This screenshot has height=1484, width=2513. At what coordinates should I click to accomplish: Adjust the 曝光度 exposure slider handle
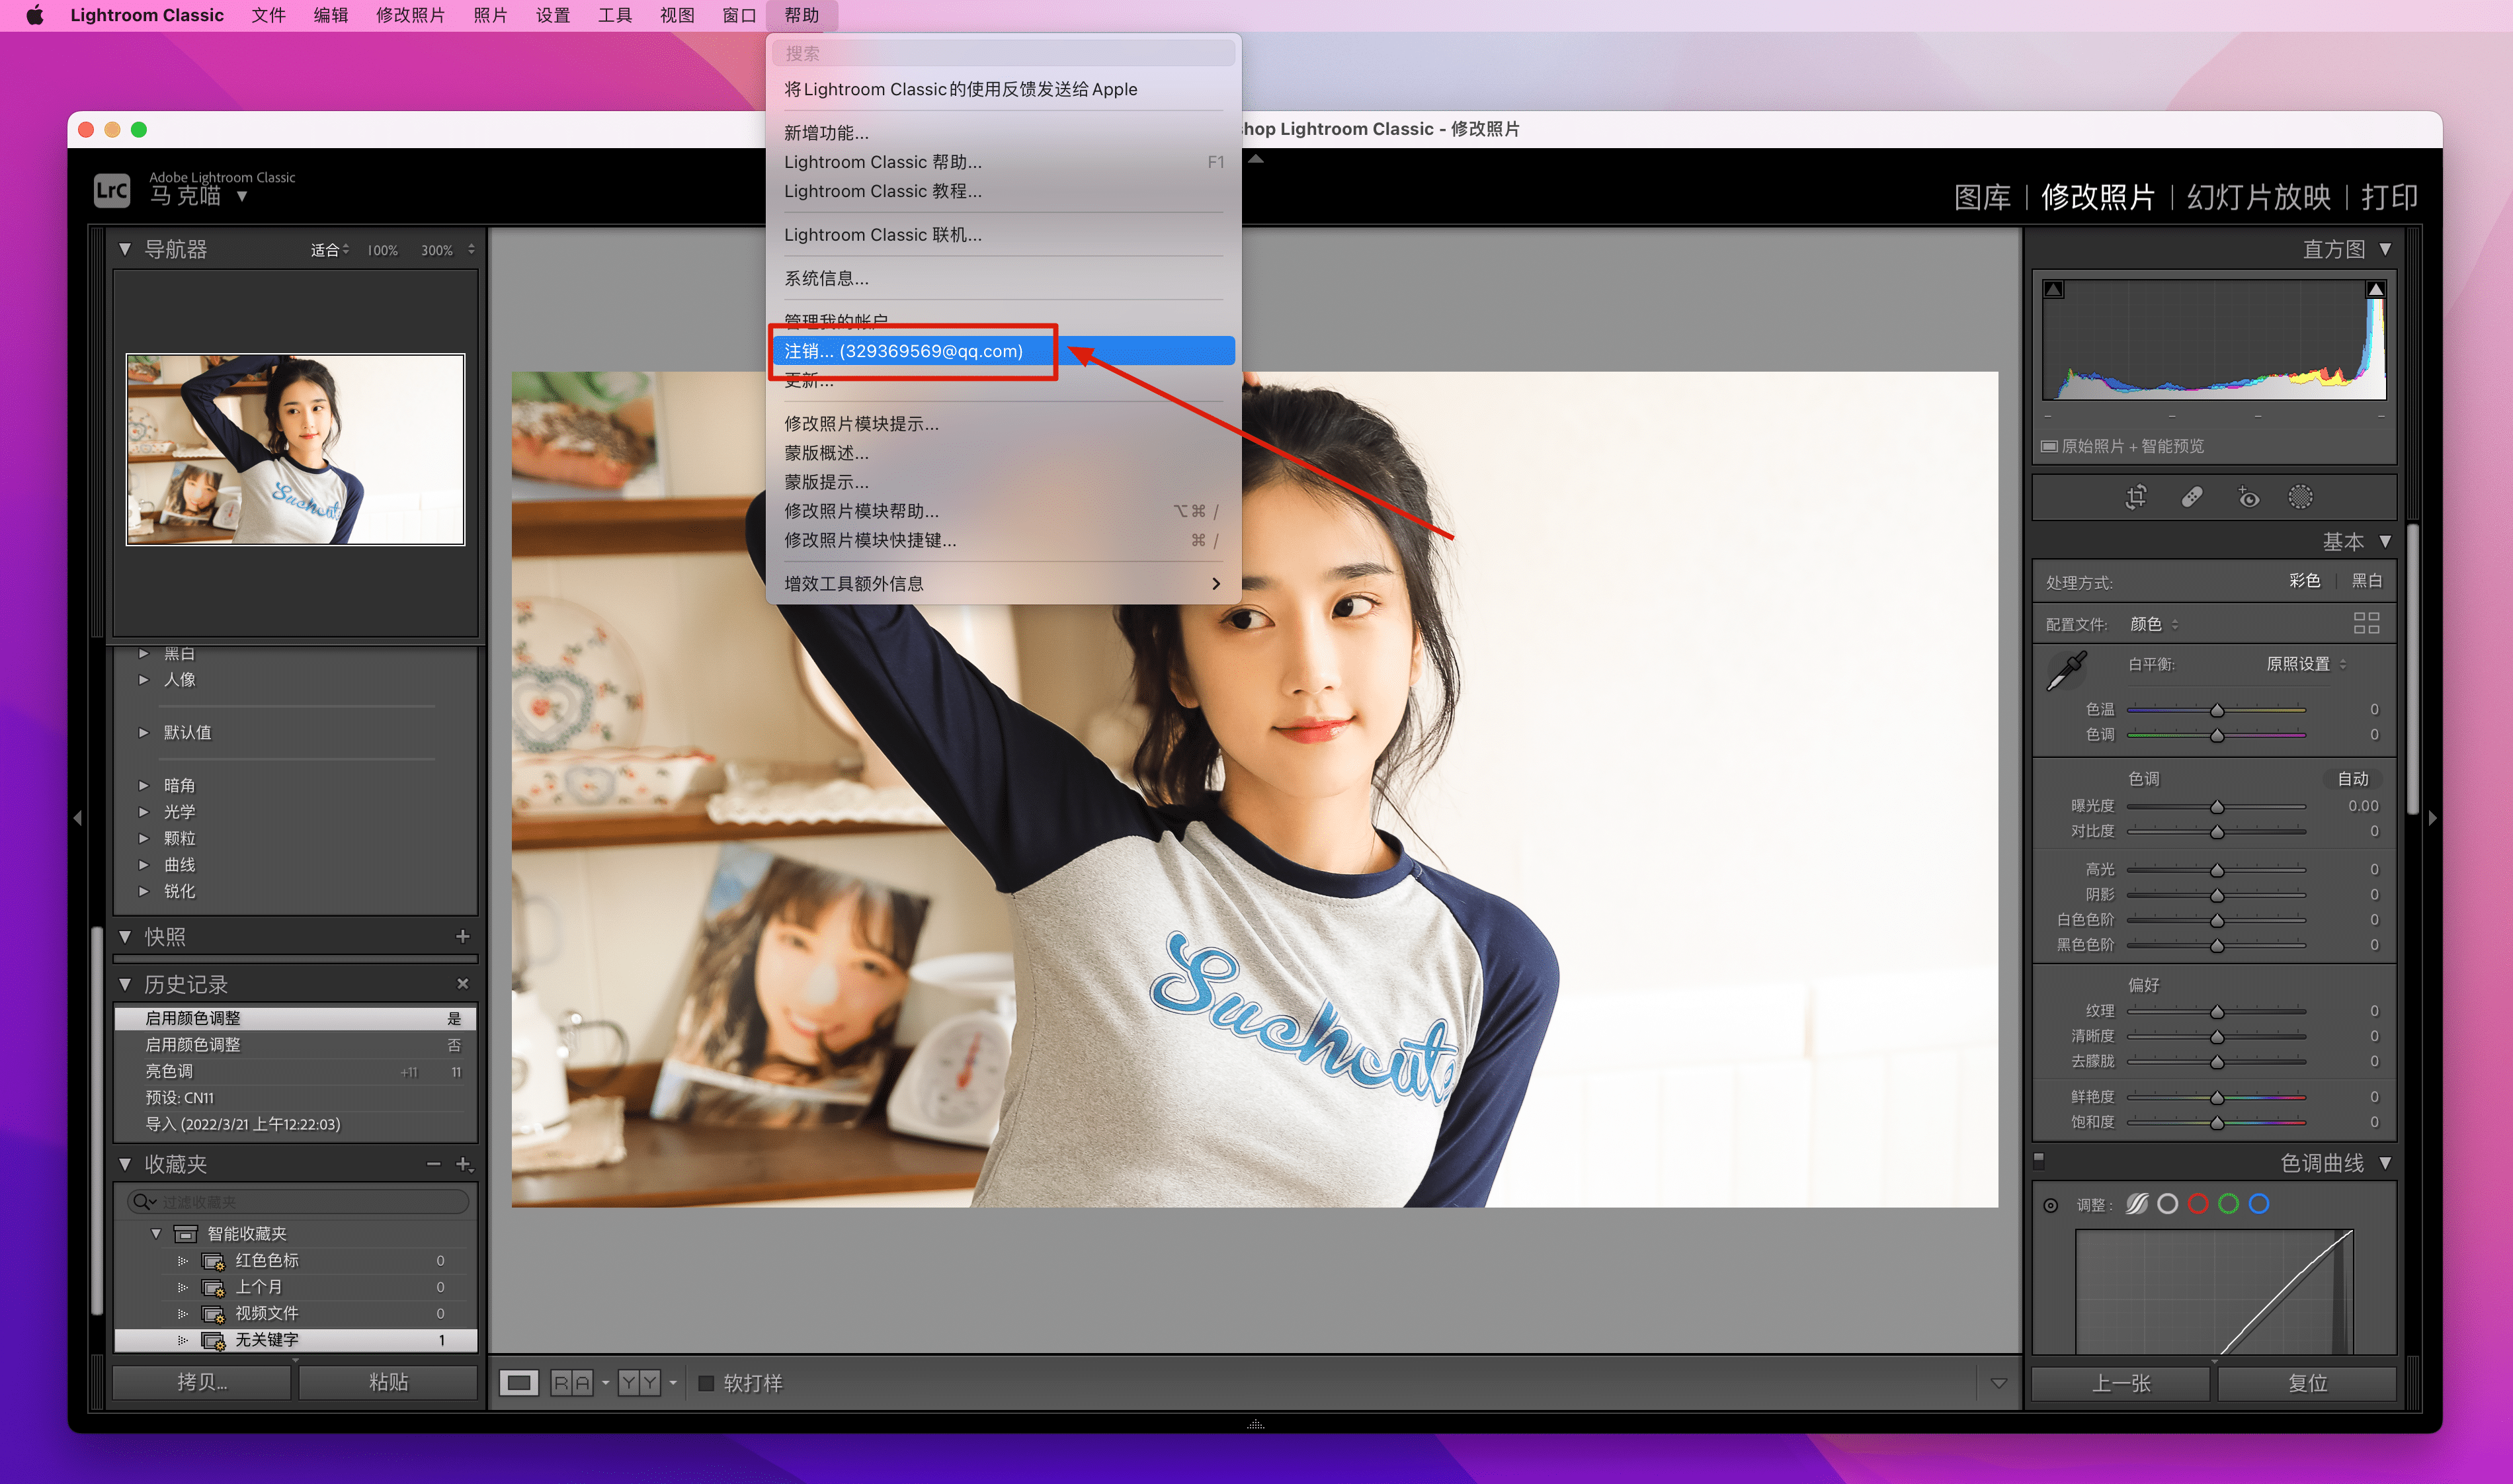[x=2217, y=807]
